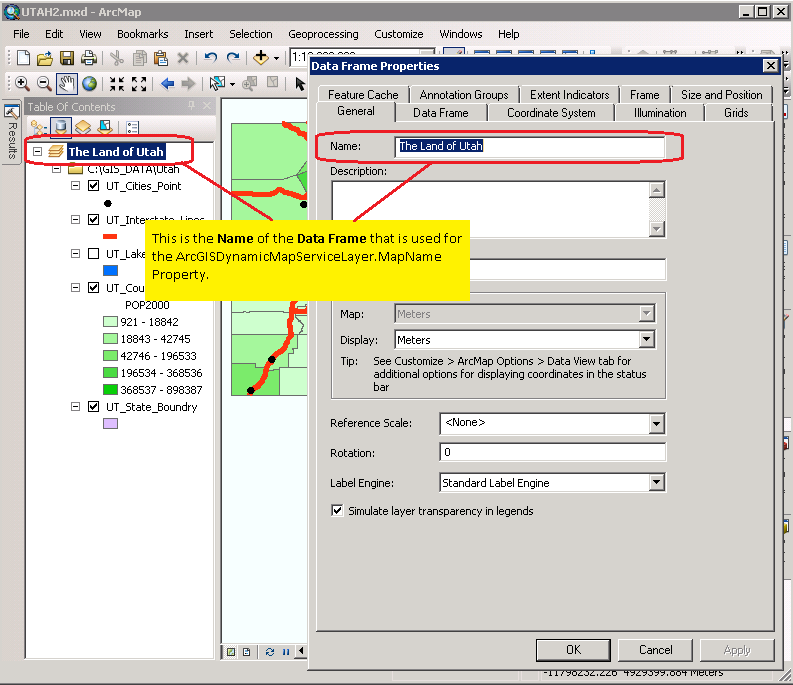793x685 pixels.
Task: Click the blue UT_Lakes symbol swatch
Action: [110, 271]
